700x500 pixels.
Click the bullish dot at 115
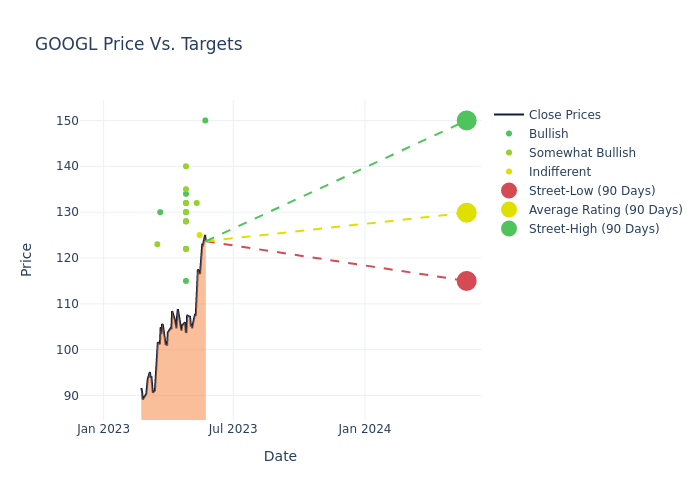click(186, 281)
